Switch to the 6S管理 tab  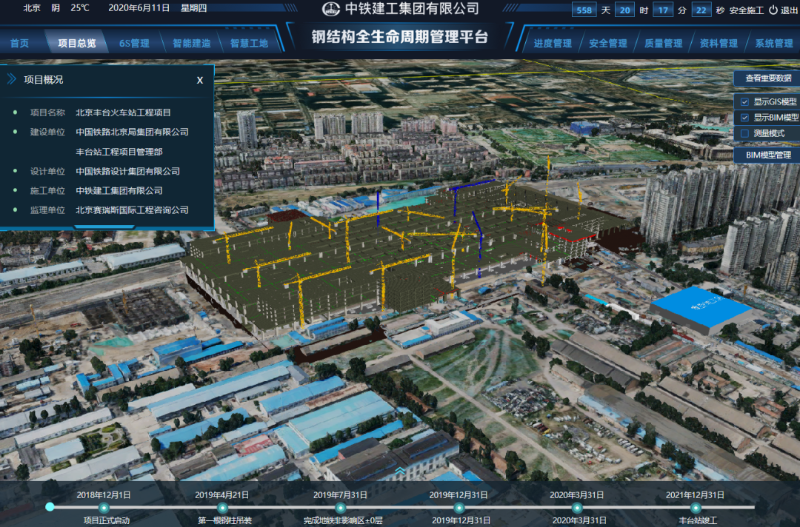click(134, 43)
